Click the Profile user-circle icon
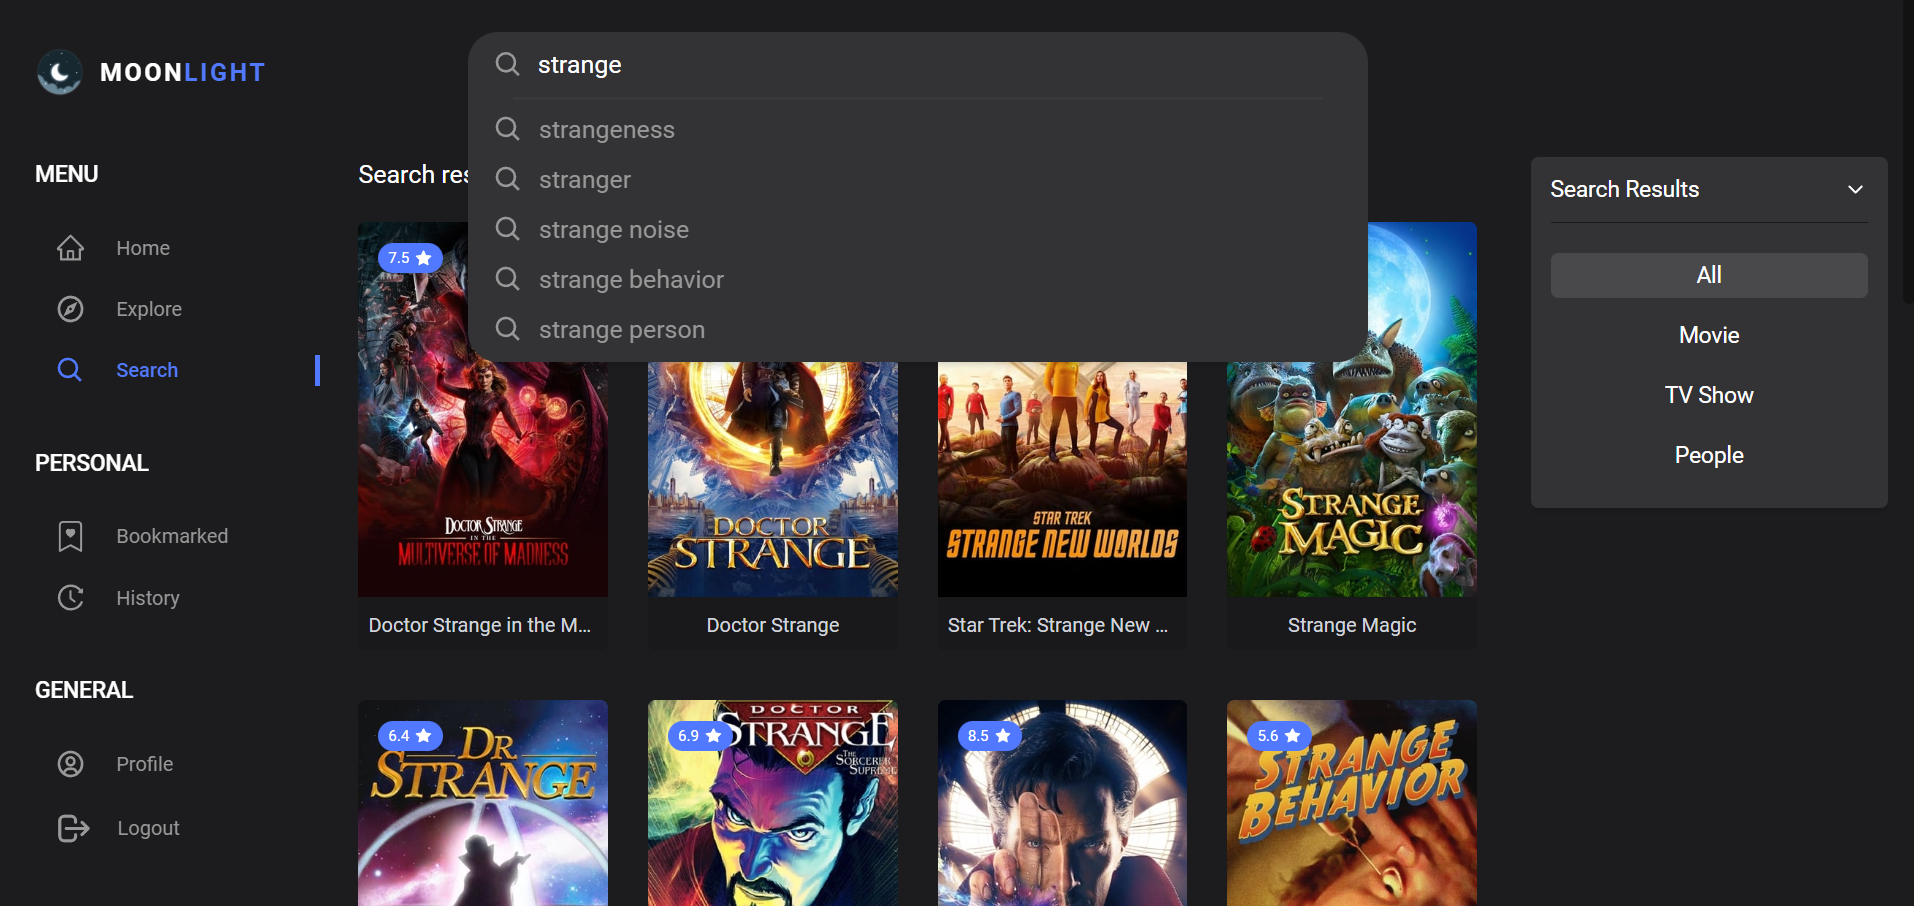1914x906 pixels. click(70, 764)
